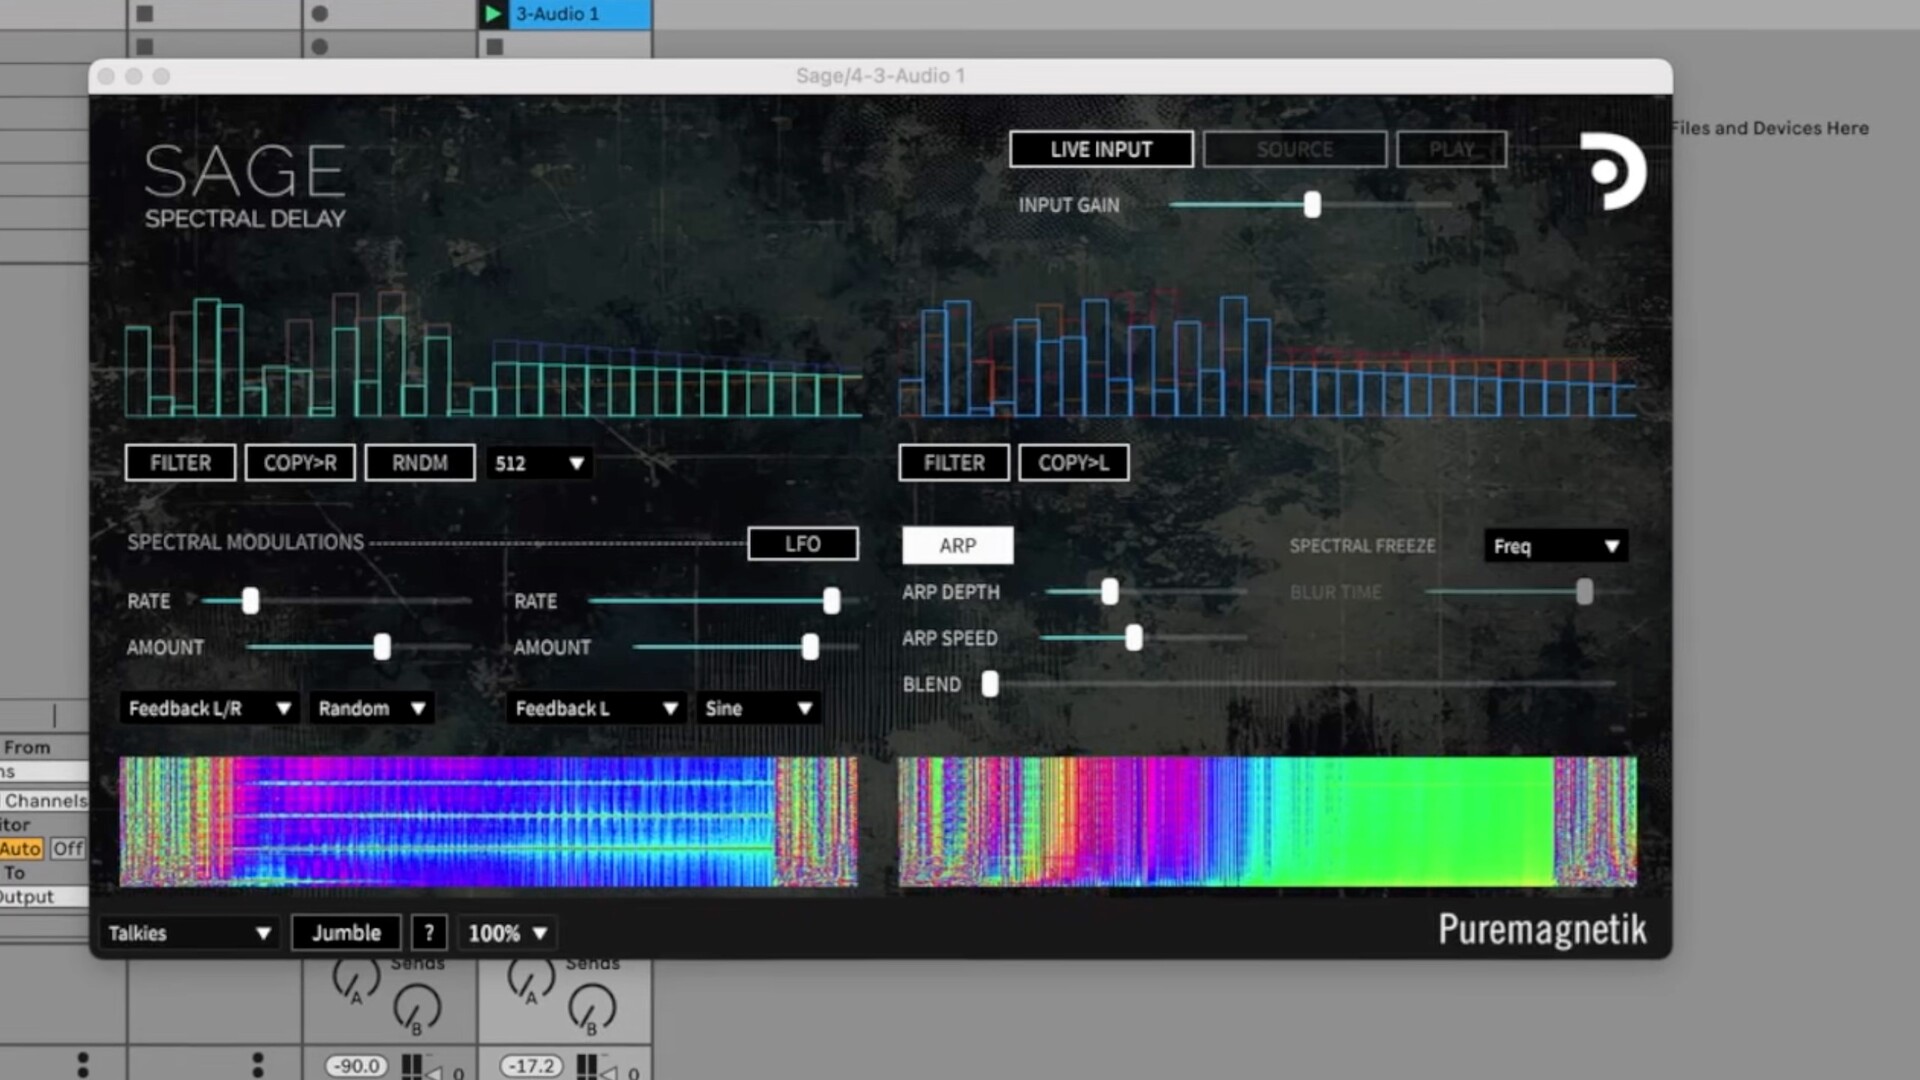Click the Puremagnetik logo icon at top right
This screenshot has width=1920, height=1080.
pos(1612,171)
